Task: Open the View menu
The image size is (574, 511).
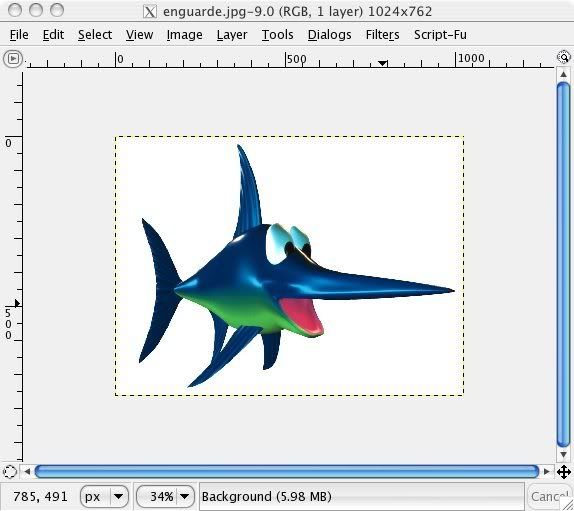Action: coord(139,35)
